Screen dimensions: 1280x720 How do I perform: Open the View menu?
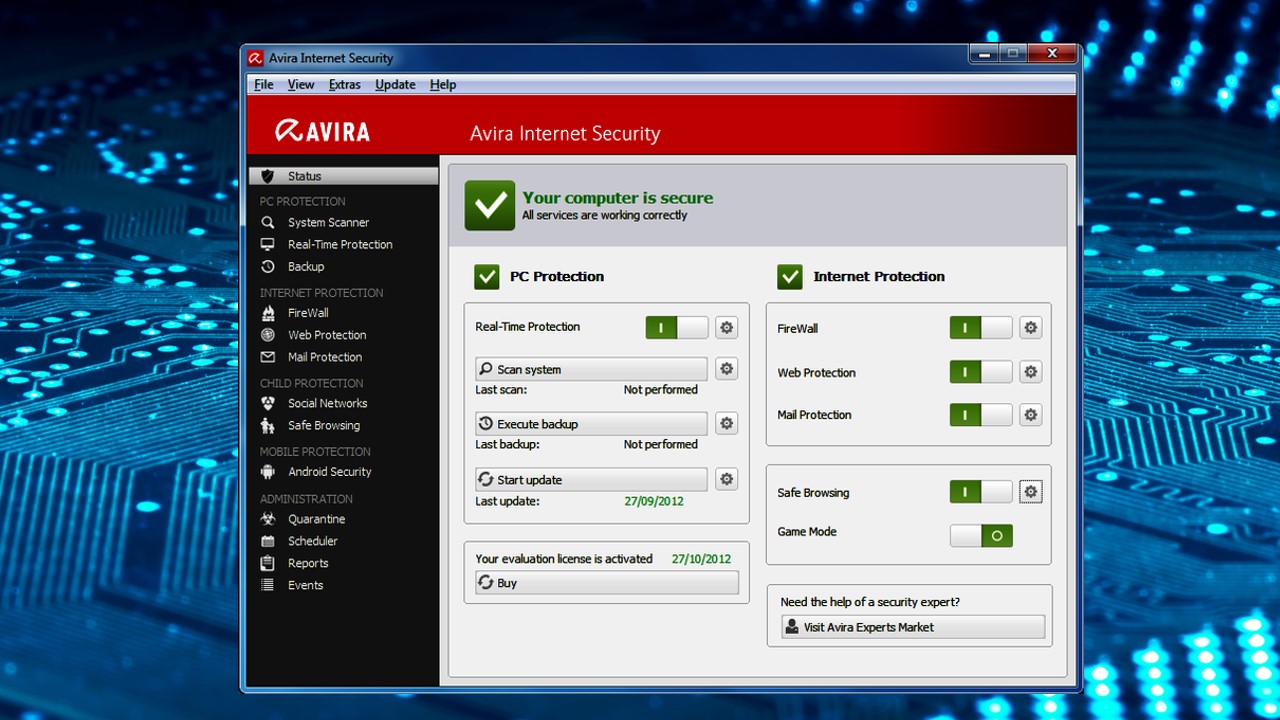click(x=301, y=85)
